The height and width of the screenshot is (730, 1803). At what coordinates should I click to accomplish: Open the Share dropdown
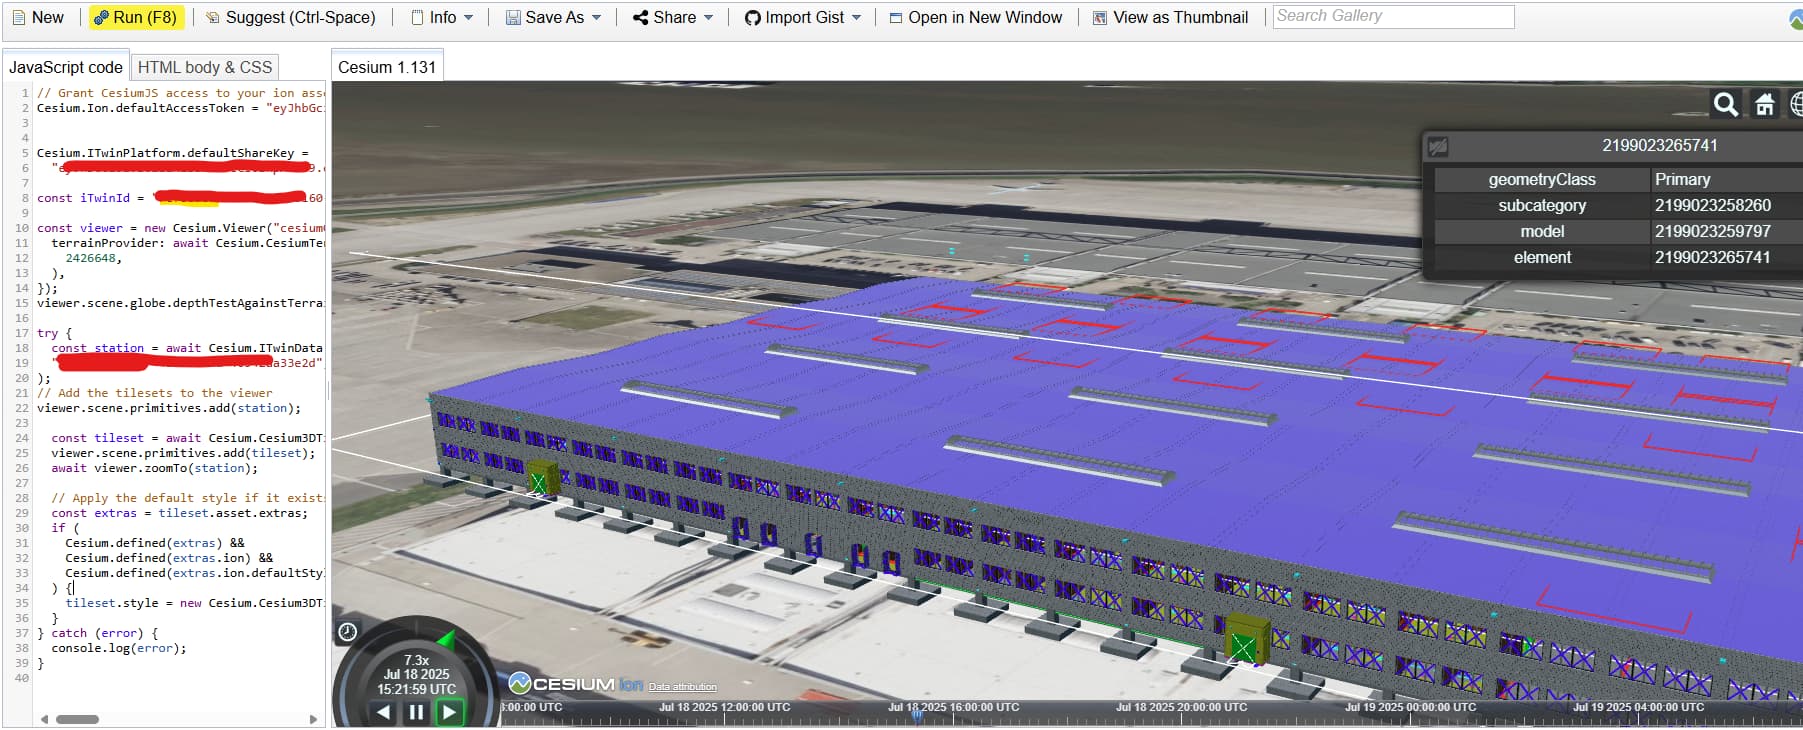pos(673,17)
